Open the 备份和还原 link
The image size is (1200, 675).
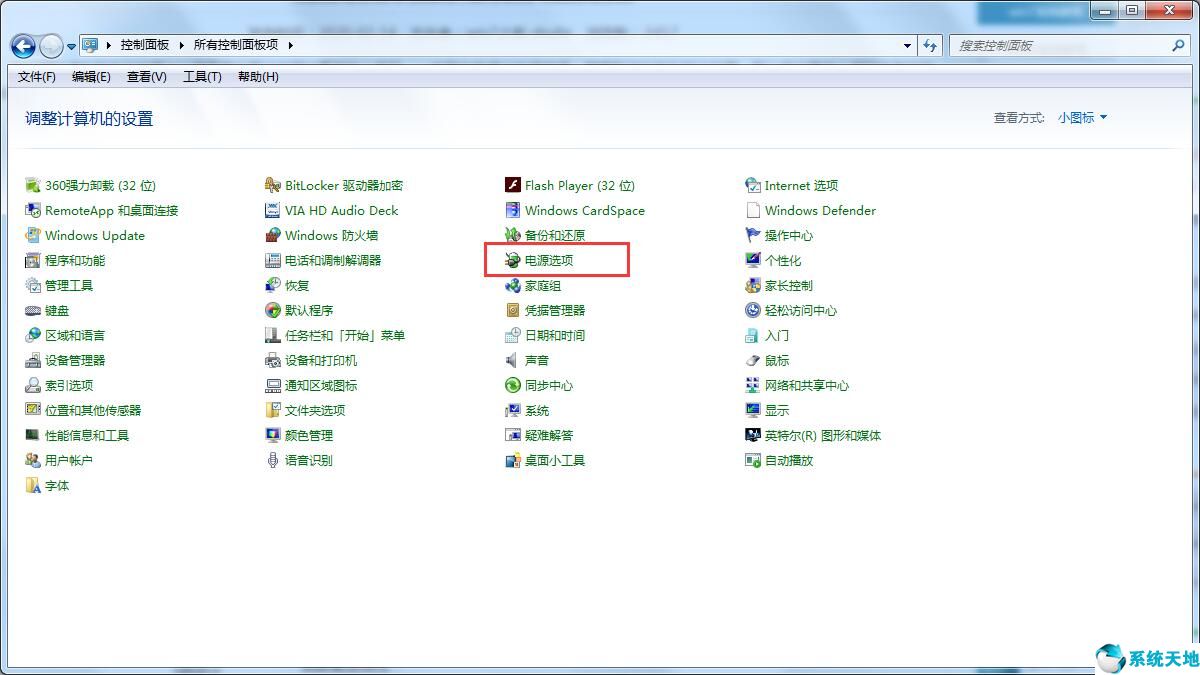(x=555, y=235)
